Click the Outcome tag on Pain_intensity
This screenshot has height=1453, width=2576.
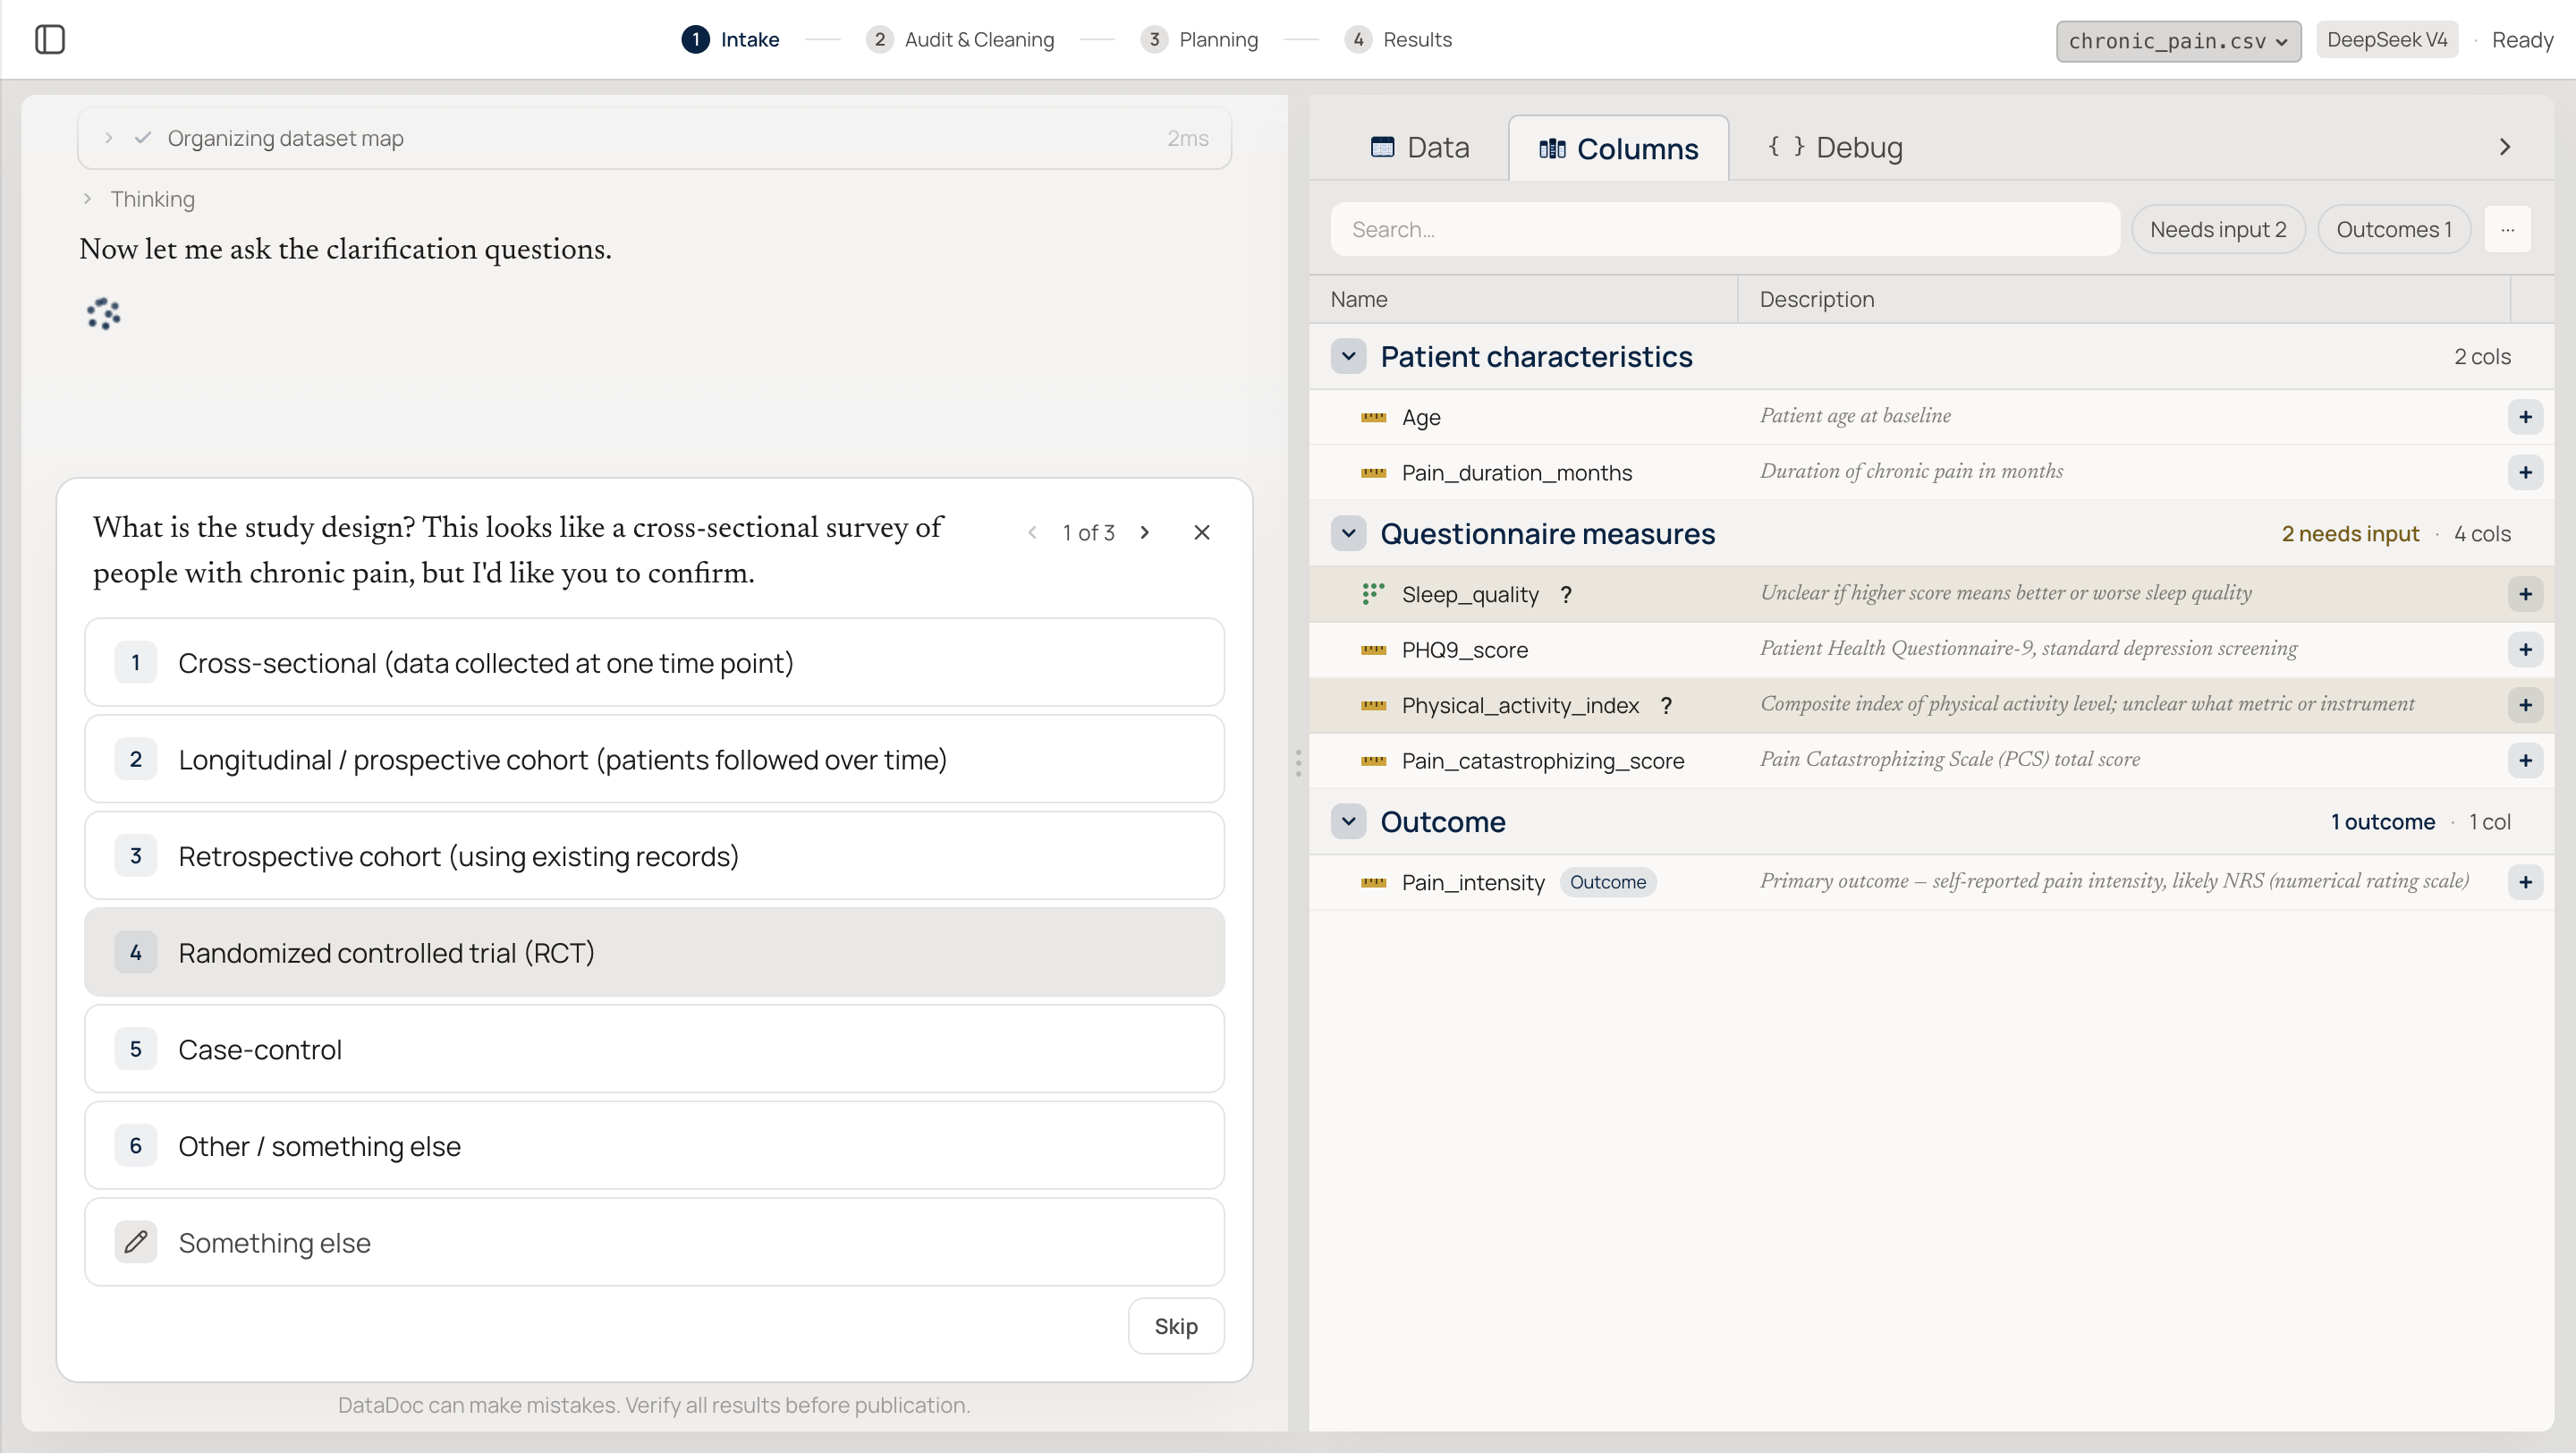[x=1608, y=882]
